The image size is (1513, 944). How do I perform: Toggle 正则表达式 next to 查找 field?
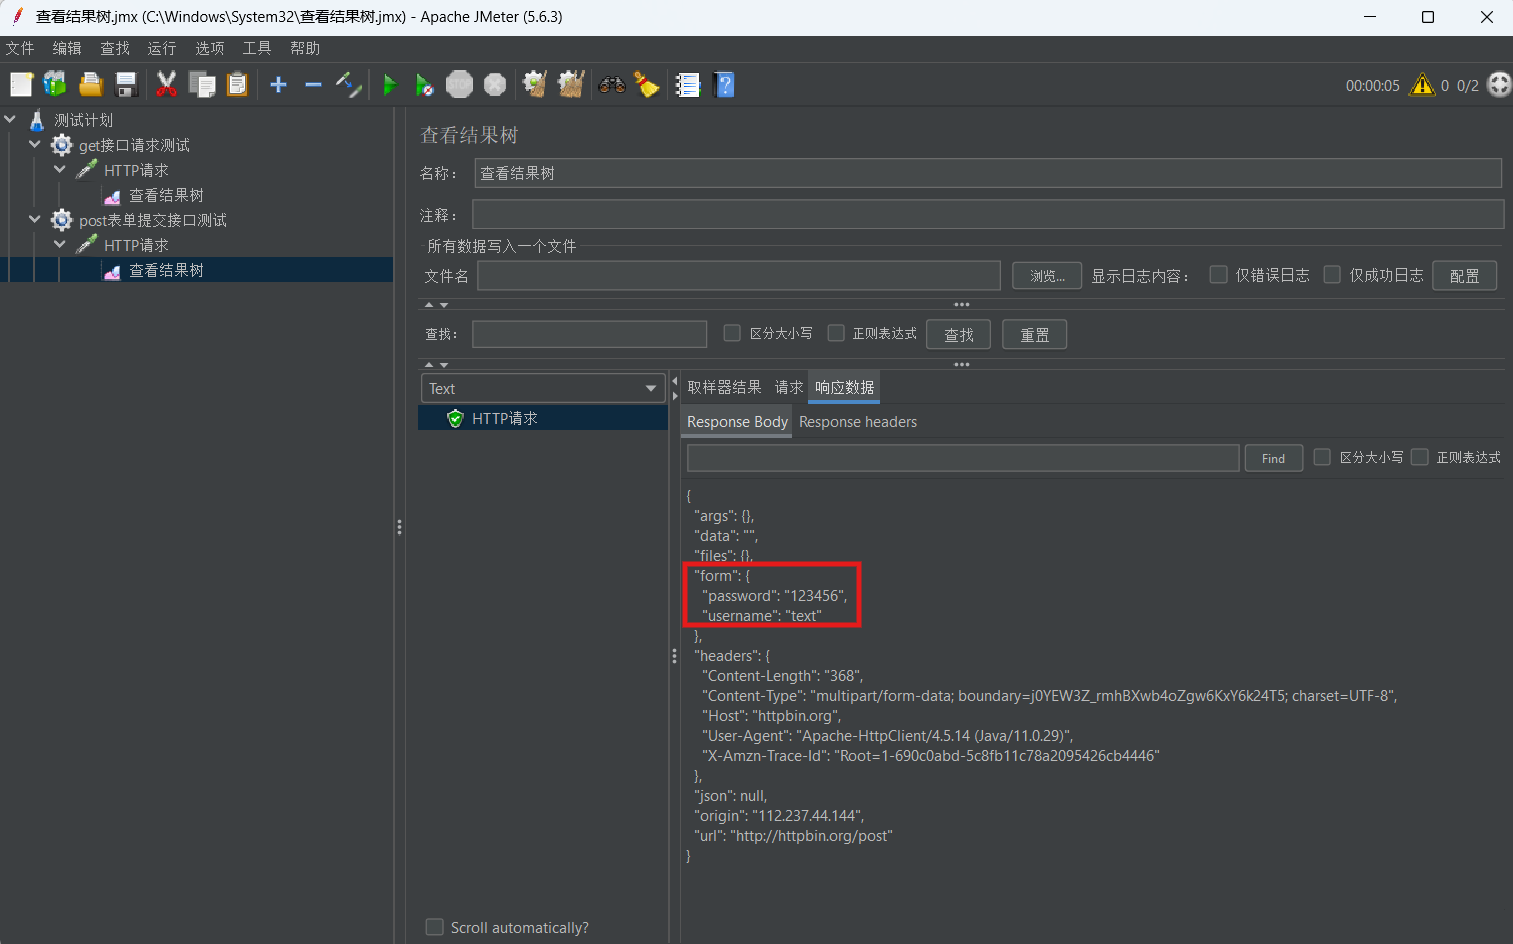[836, 333]
